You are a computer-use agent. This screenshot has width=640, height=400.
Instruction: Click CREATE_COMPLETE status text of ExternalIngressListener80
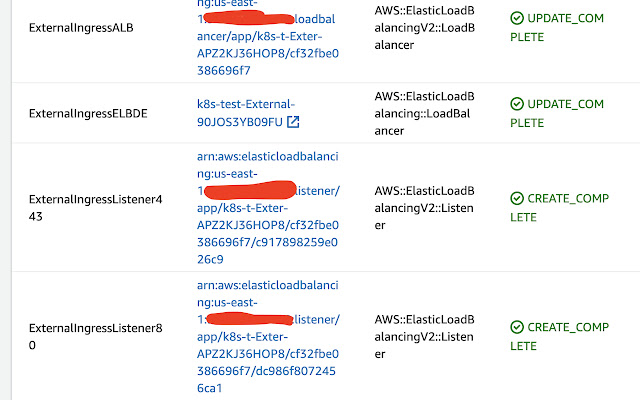point(566,336)
